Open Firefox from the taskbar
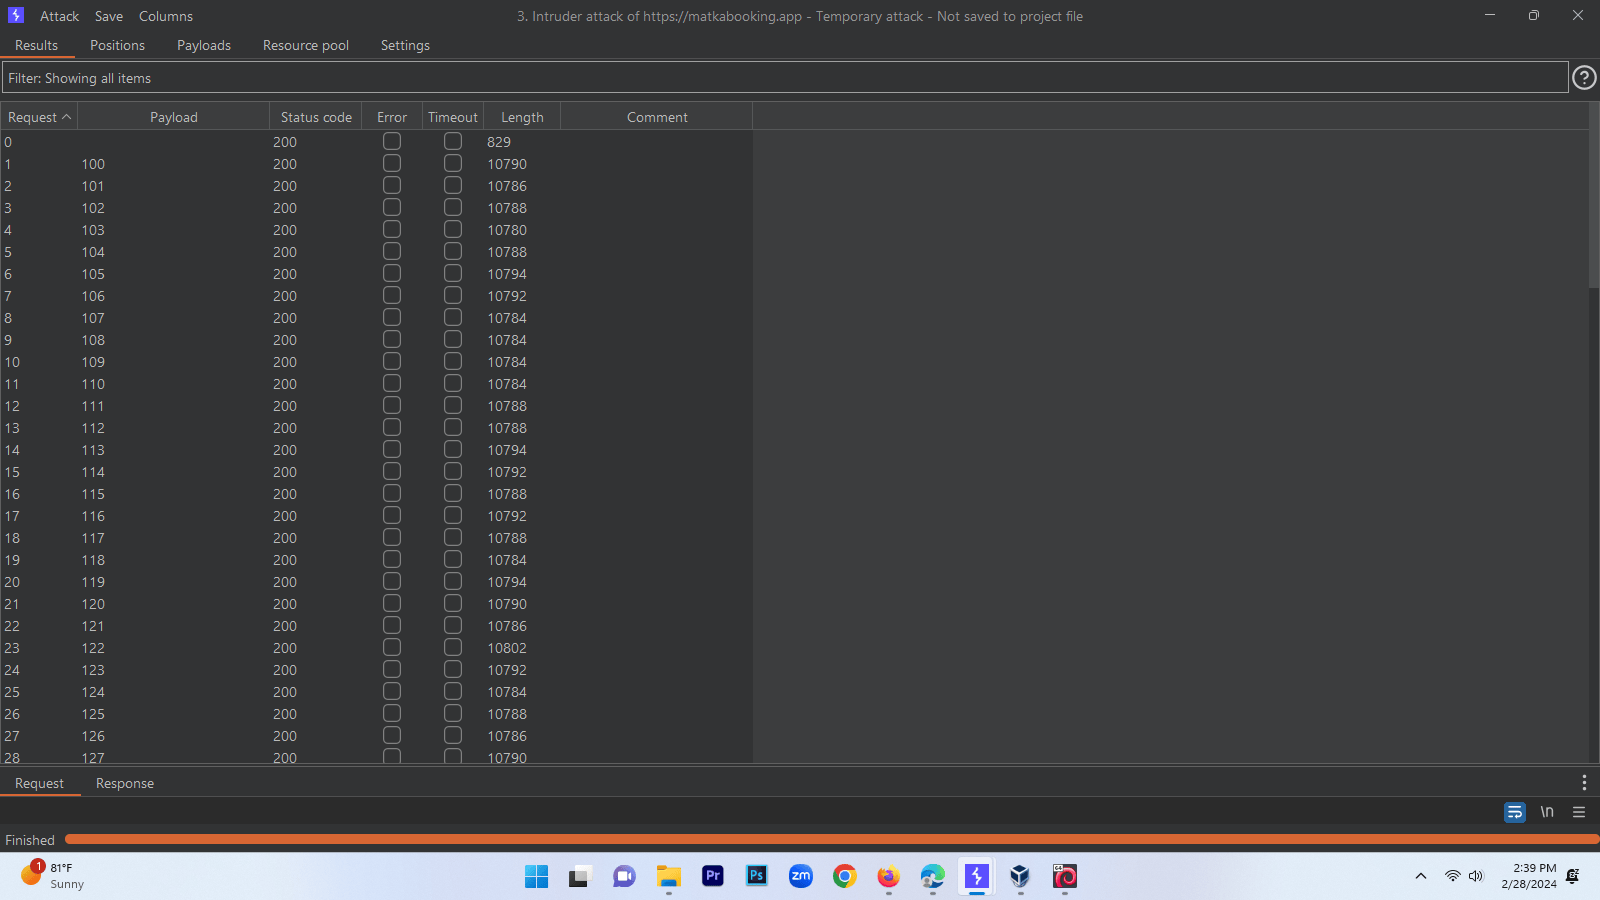Screen dimensions: 1600x900 point(889,877)
